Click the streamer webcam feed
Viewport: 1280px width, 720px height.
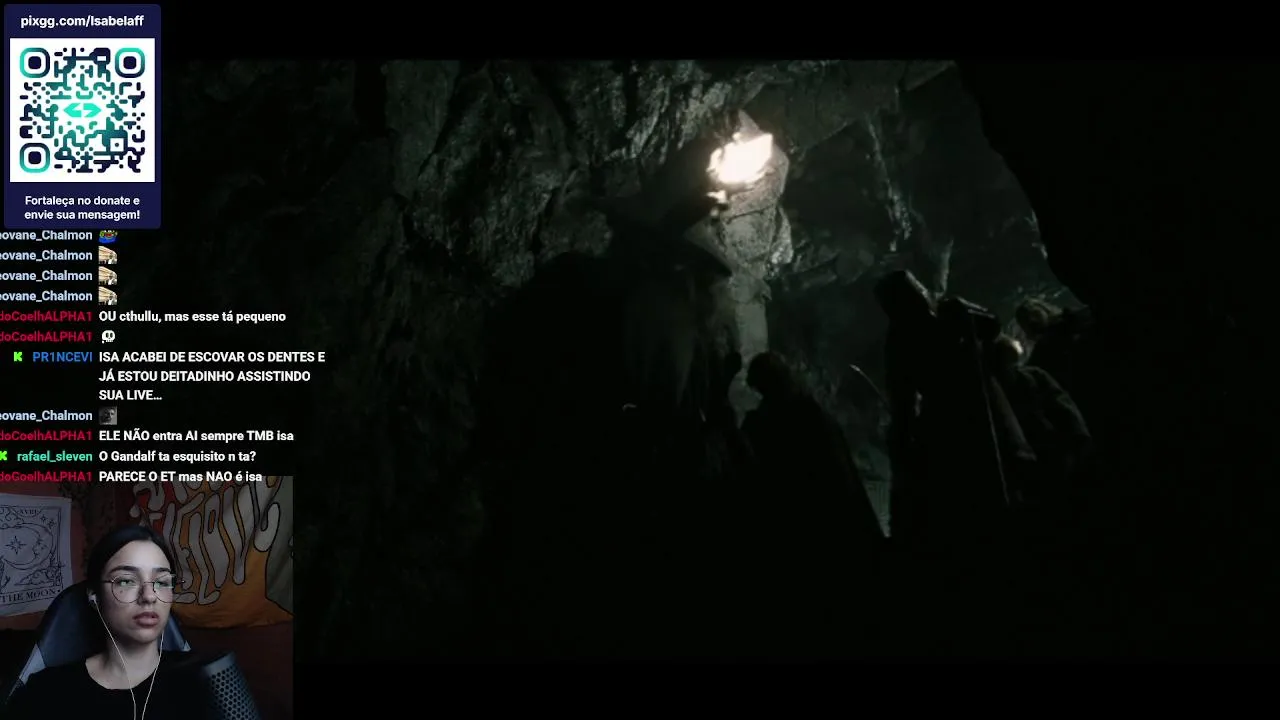coord(146,598)
